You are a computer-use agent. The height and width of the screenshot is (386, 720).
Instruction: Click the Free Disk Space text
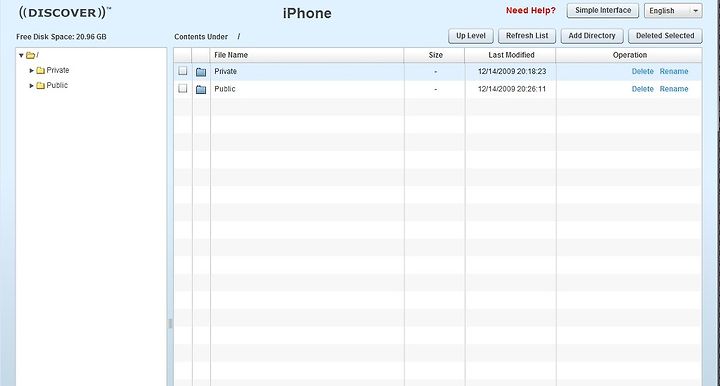(61, 37)
